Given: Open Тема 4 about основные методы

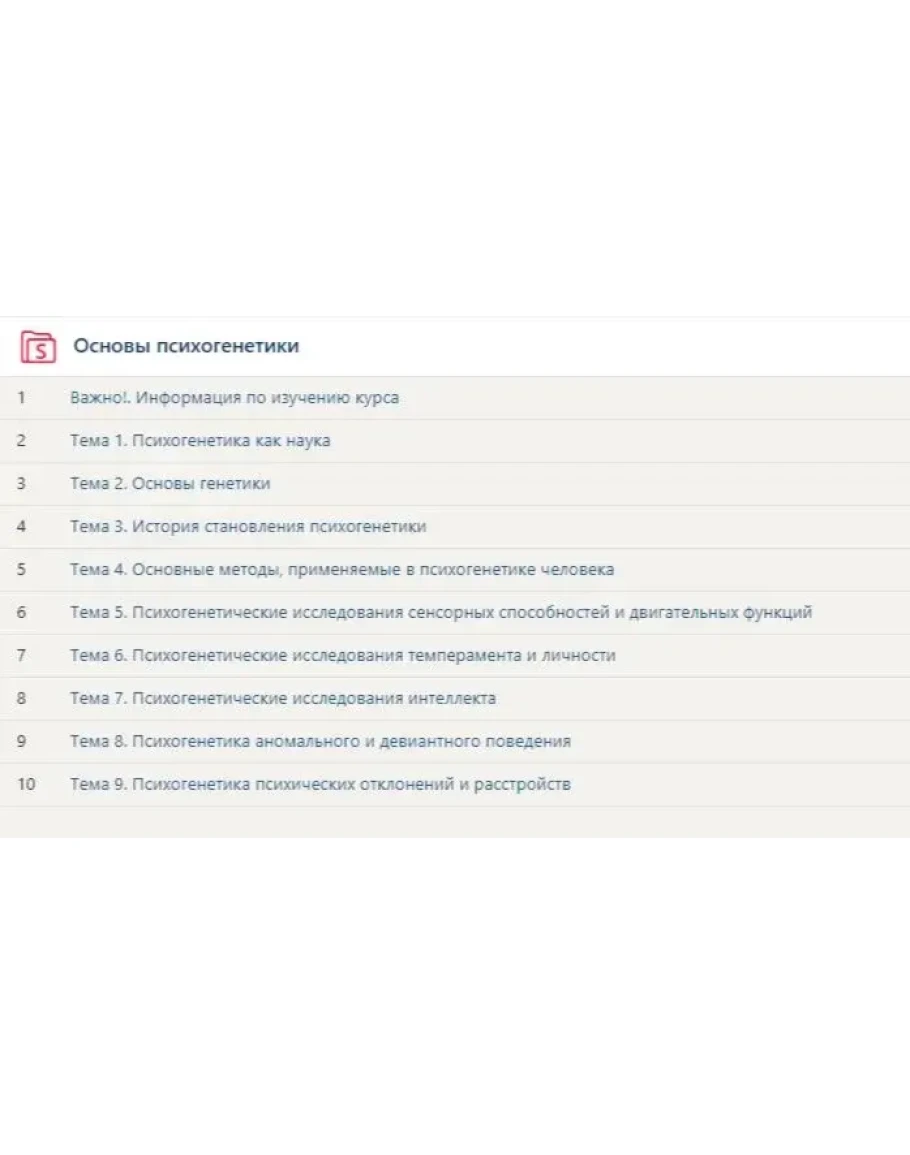Looking at the screenshot, I should point(342,570).
